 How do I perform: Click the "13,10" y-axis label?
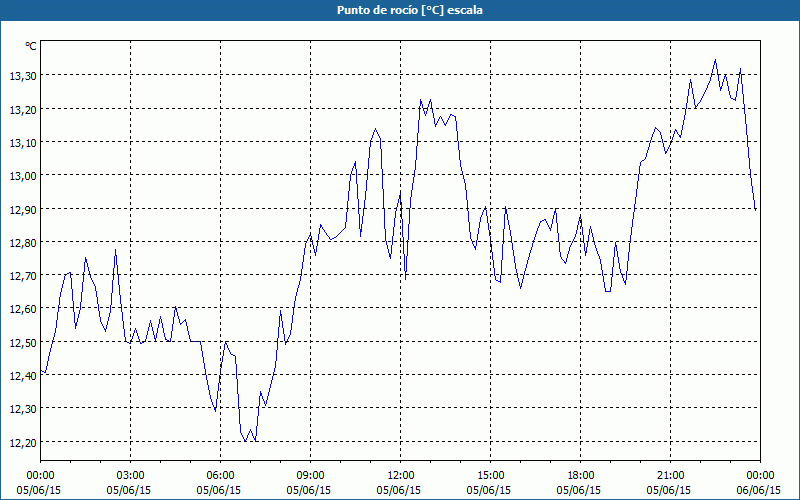(x=23, y=143)
